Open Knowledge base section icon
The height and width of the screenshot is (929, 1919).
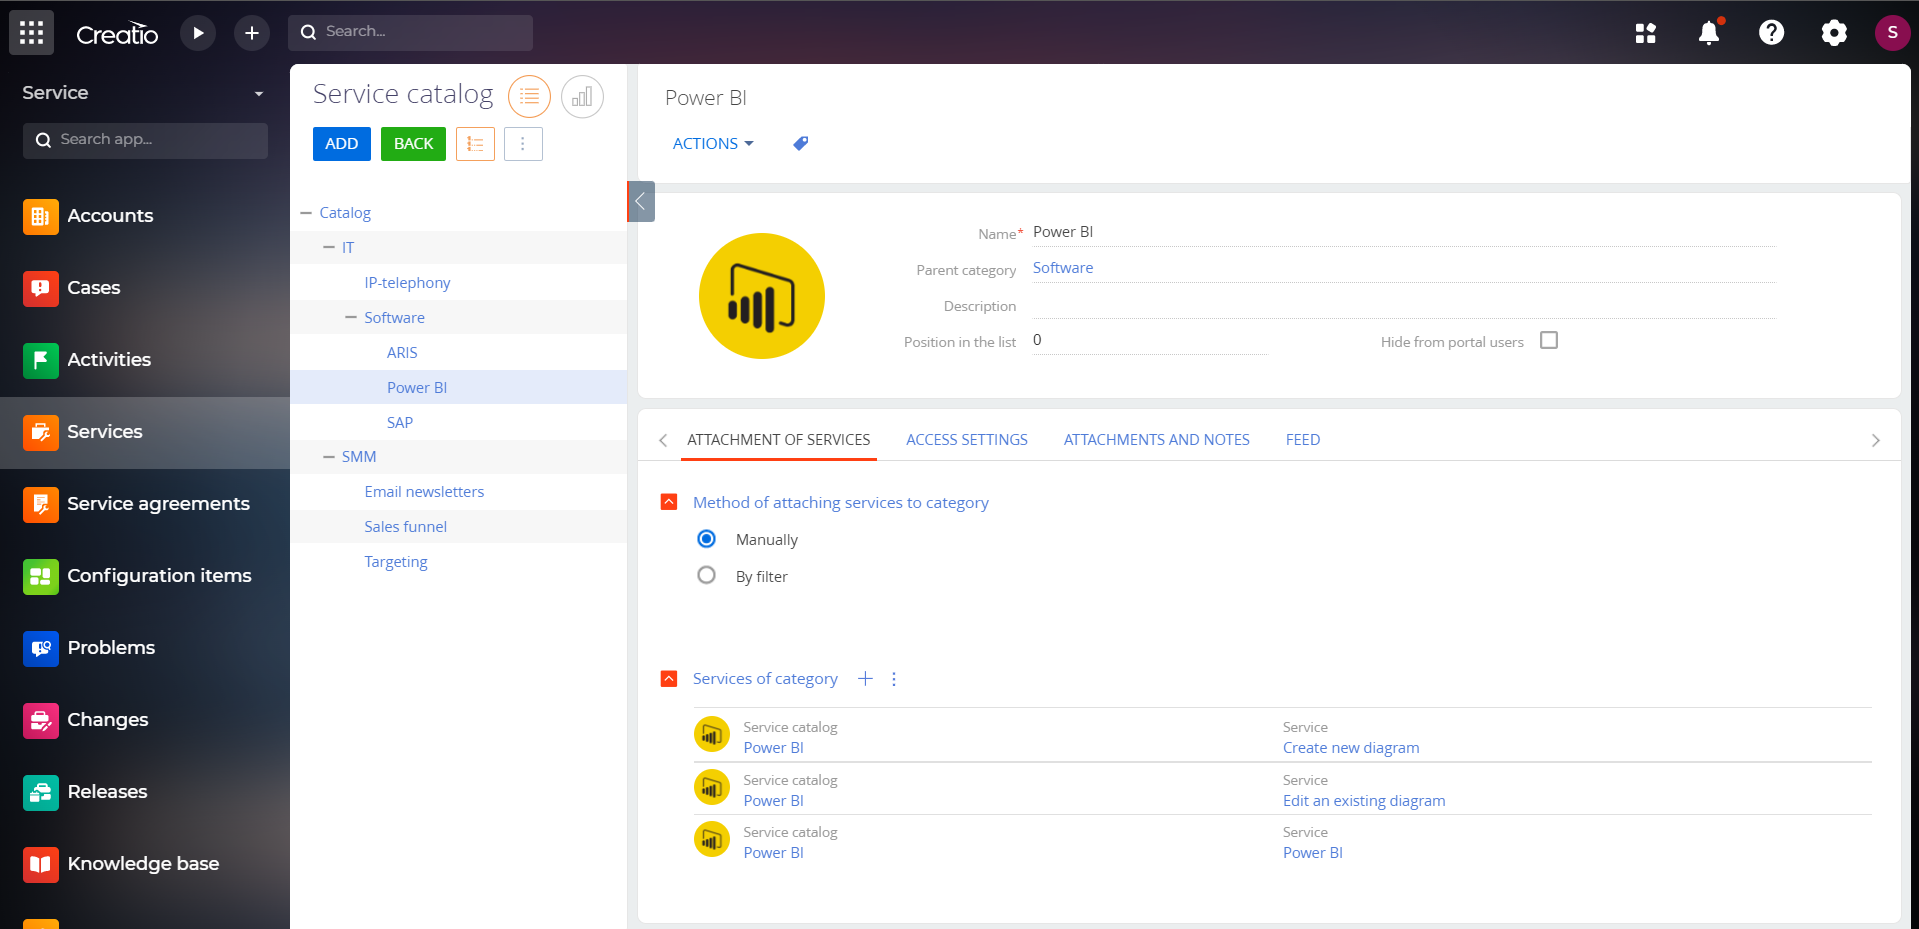coord(40,864)
